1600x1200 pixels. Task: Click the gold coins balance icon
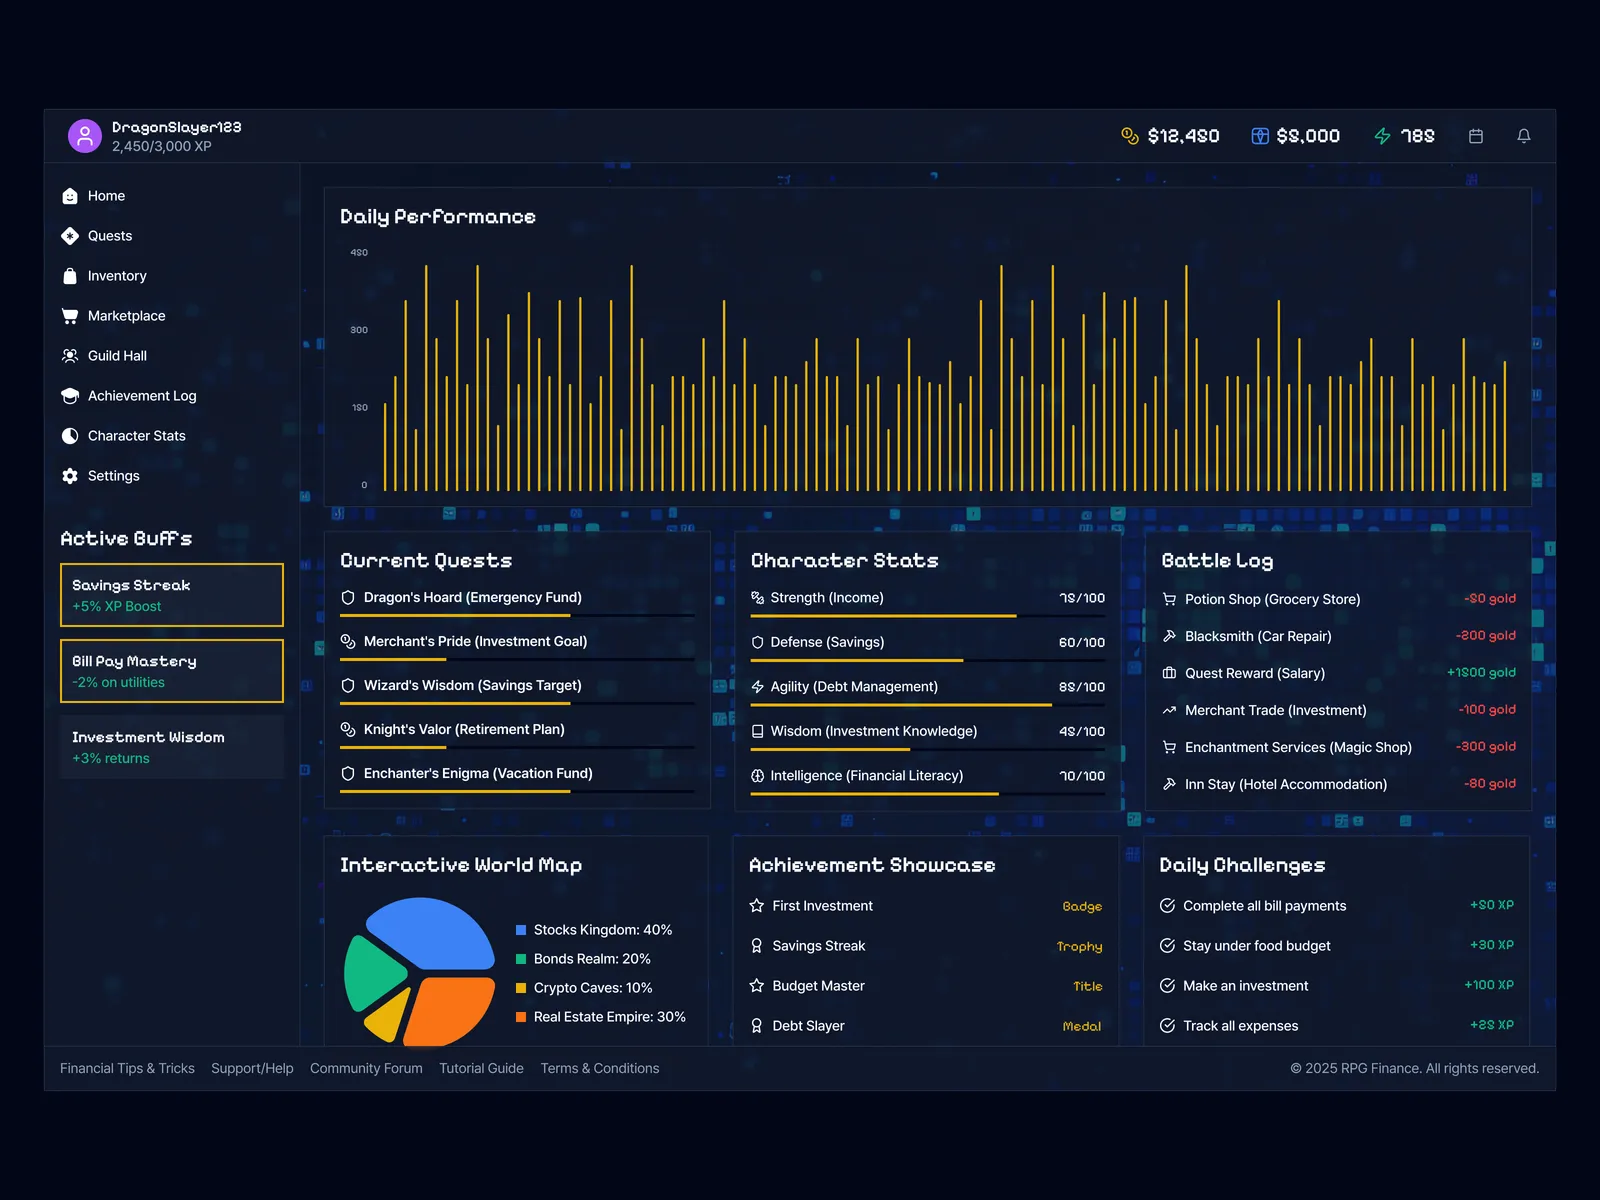pyautogui.click(x=1130, y=136)
